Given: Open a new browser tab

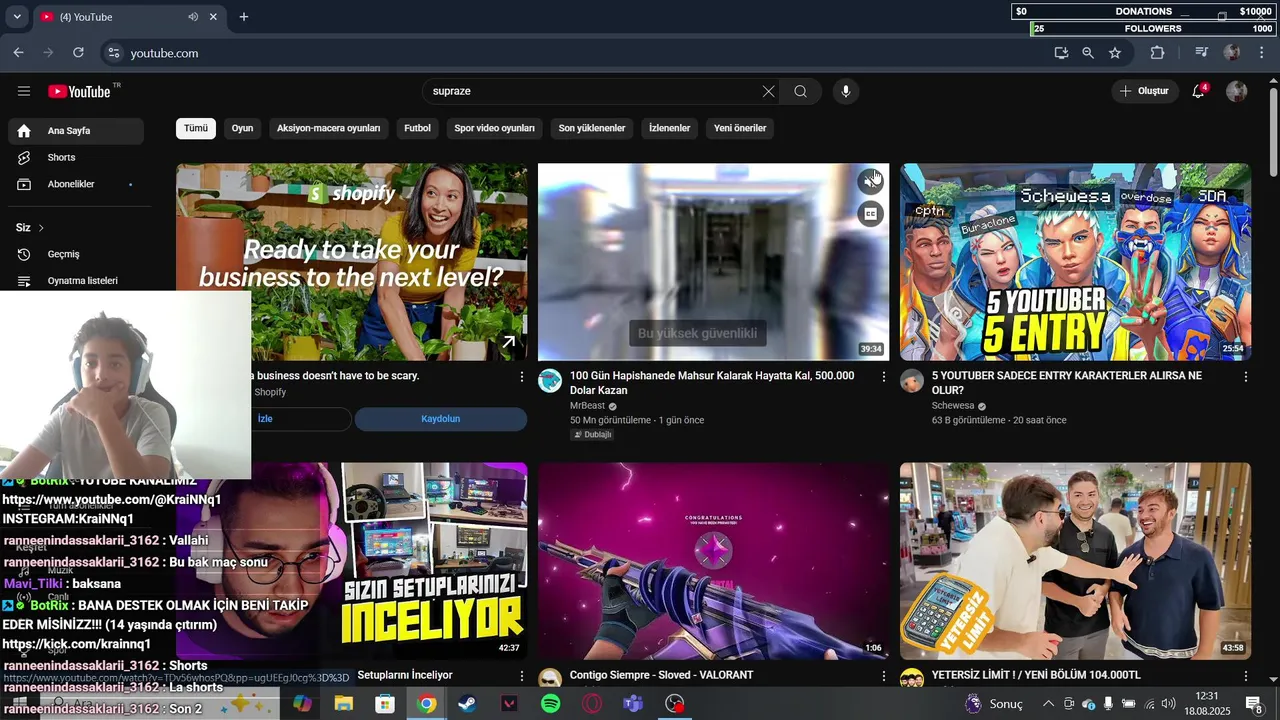Looking at the screenshot, I should [x=244, y=17].
